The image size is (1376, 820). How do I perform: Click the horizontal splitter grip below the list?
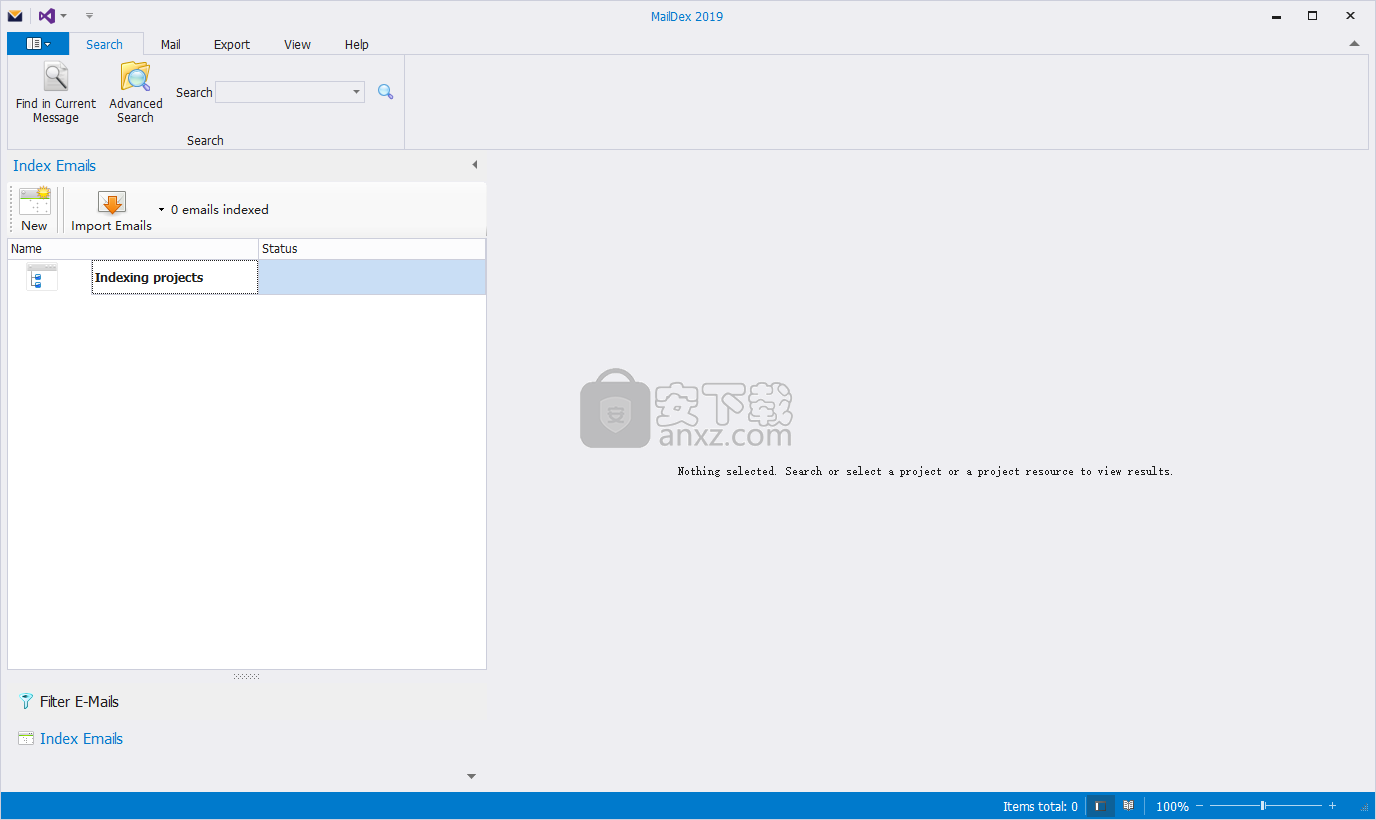pos(246,676)
